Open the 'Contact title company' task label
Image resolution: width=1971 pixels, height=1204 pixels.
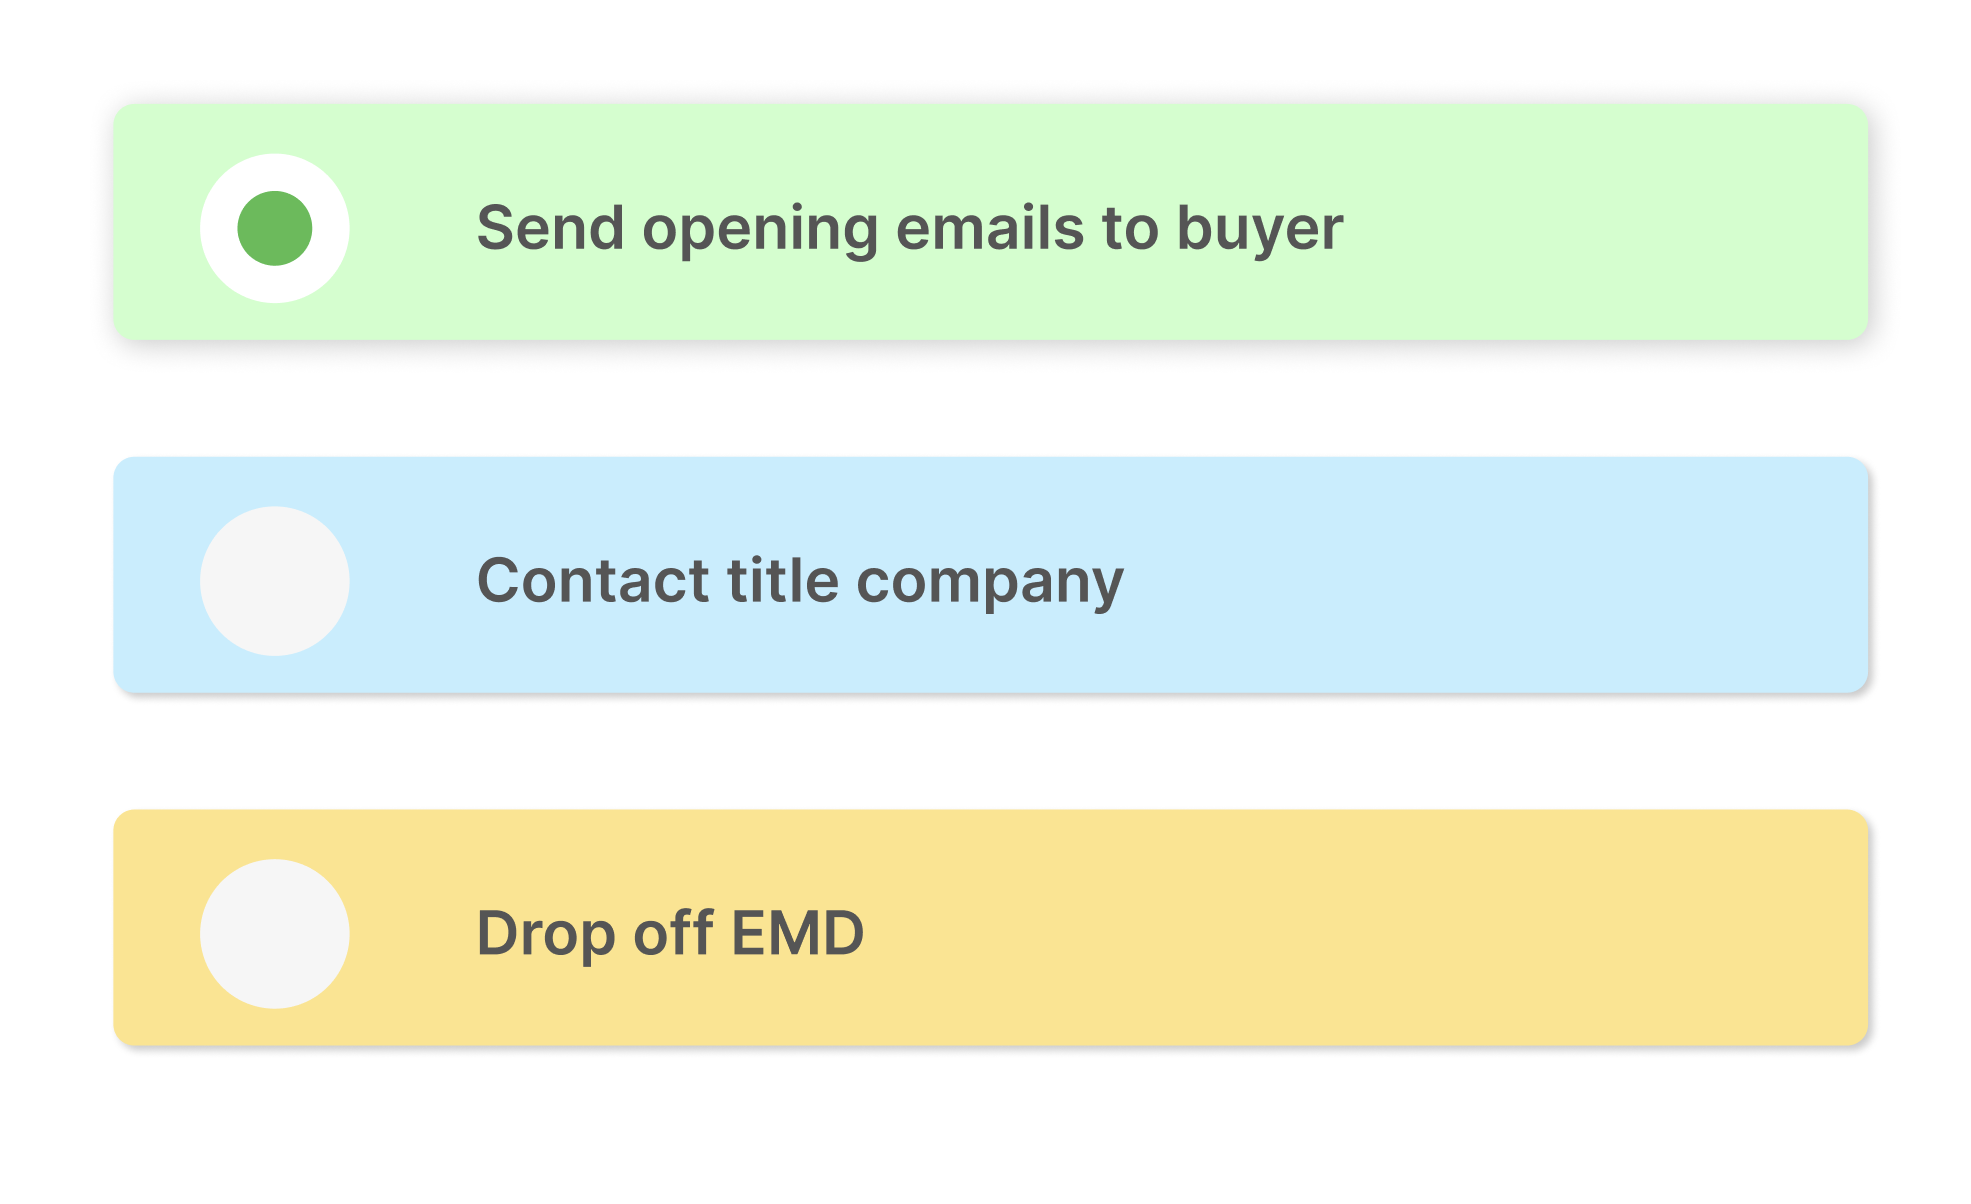tap(800, 581)
